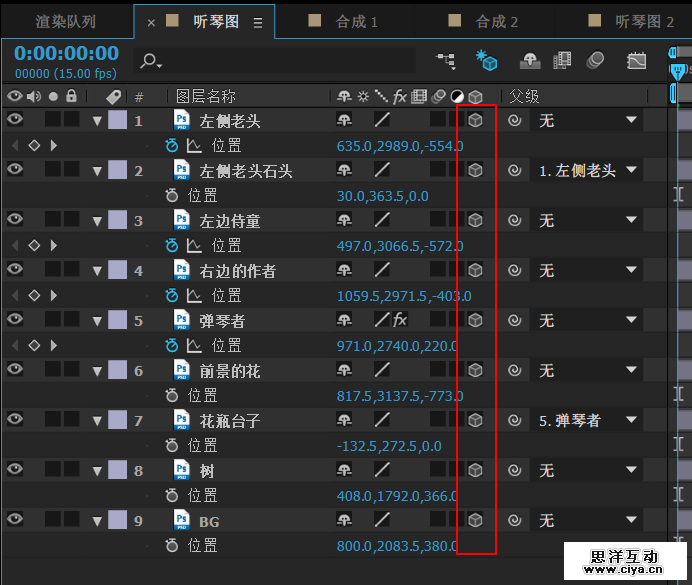The image size is (692, 585).
Task: Collapse the 前景的花 layer properties
Action: click(97, 371)
